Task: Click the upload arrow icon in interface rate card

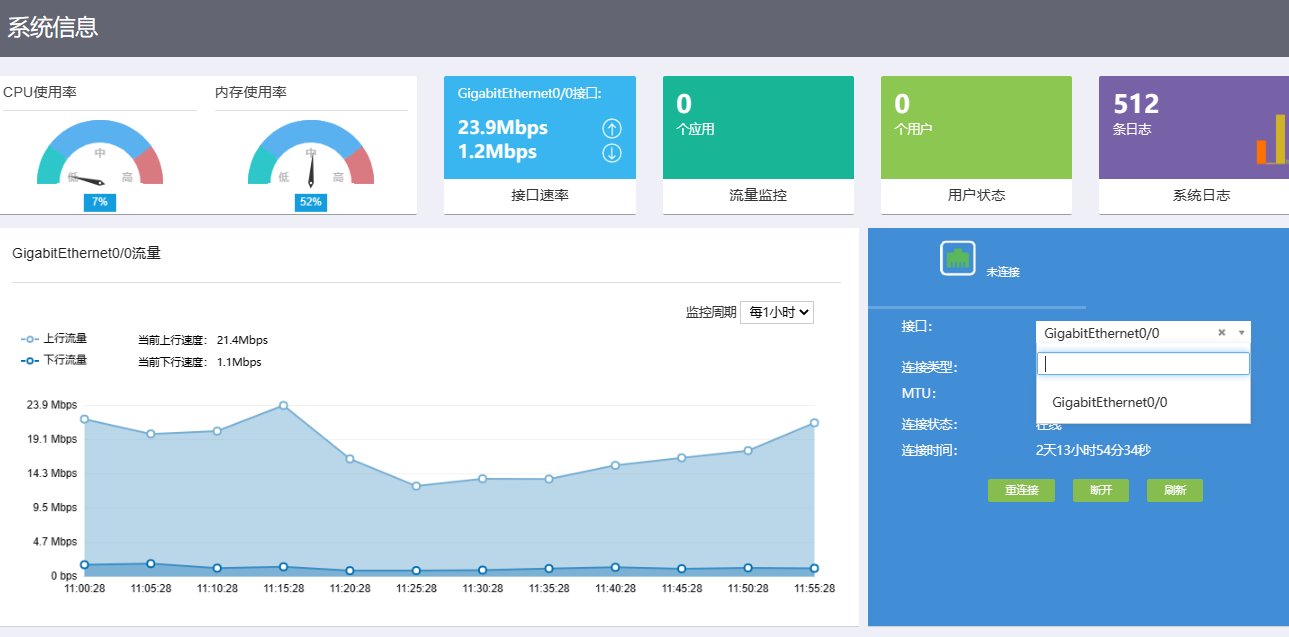Action: 612,129
